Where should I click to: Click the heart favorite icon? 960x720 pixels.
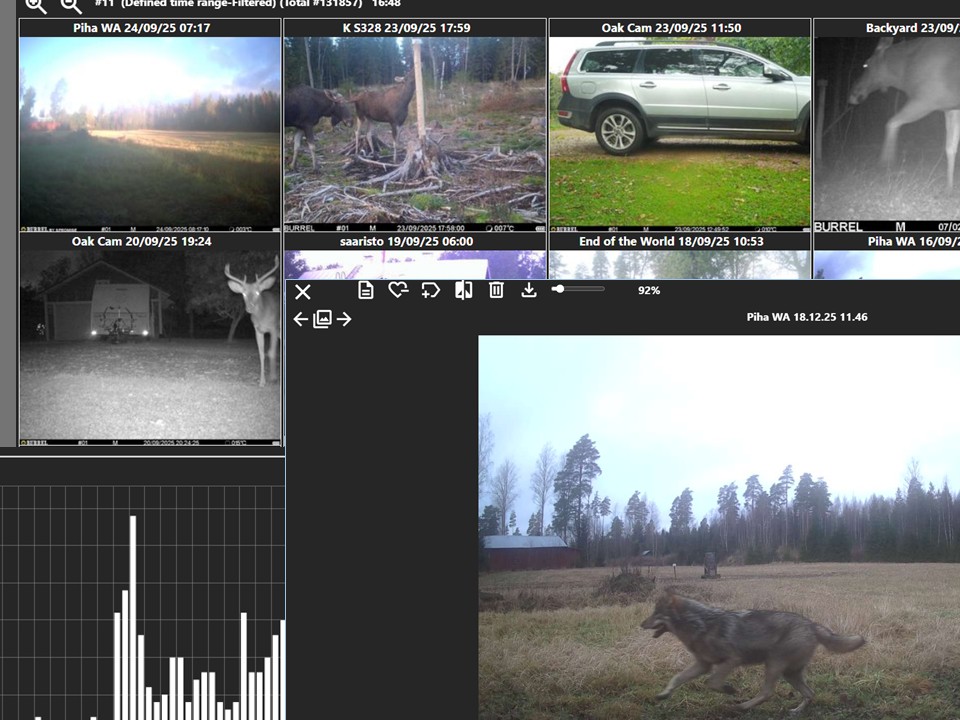pyautogui.click(x=399, y=290)
